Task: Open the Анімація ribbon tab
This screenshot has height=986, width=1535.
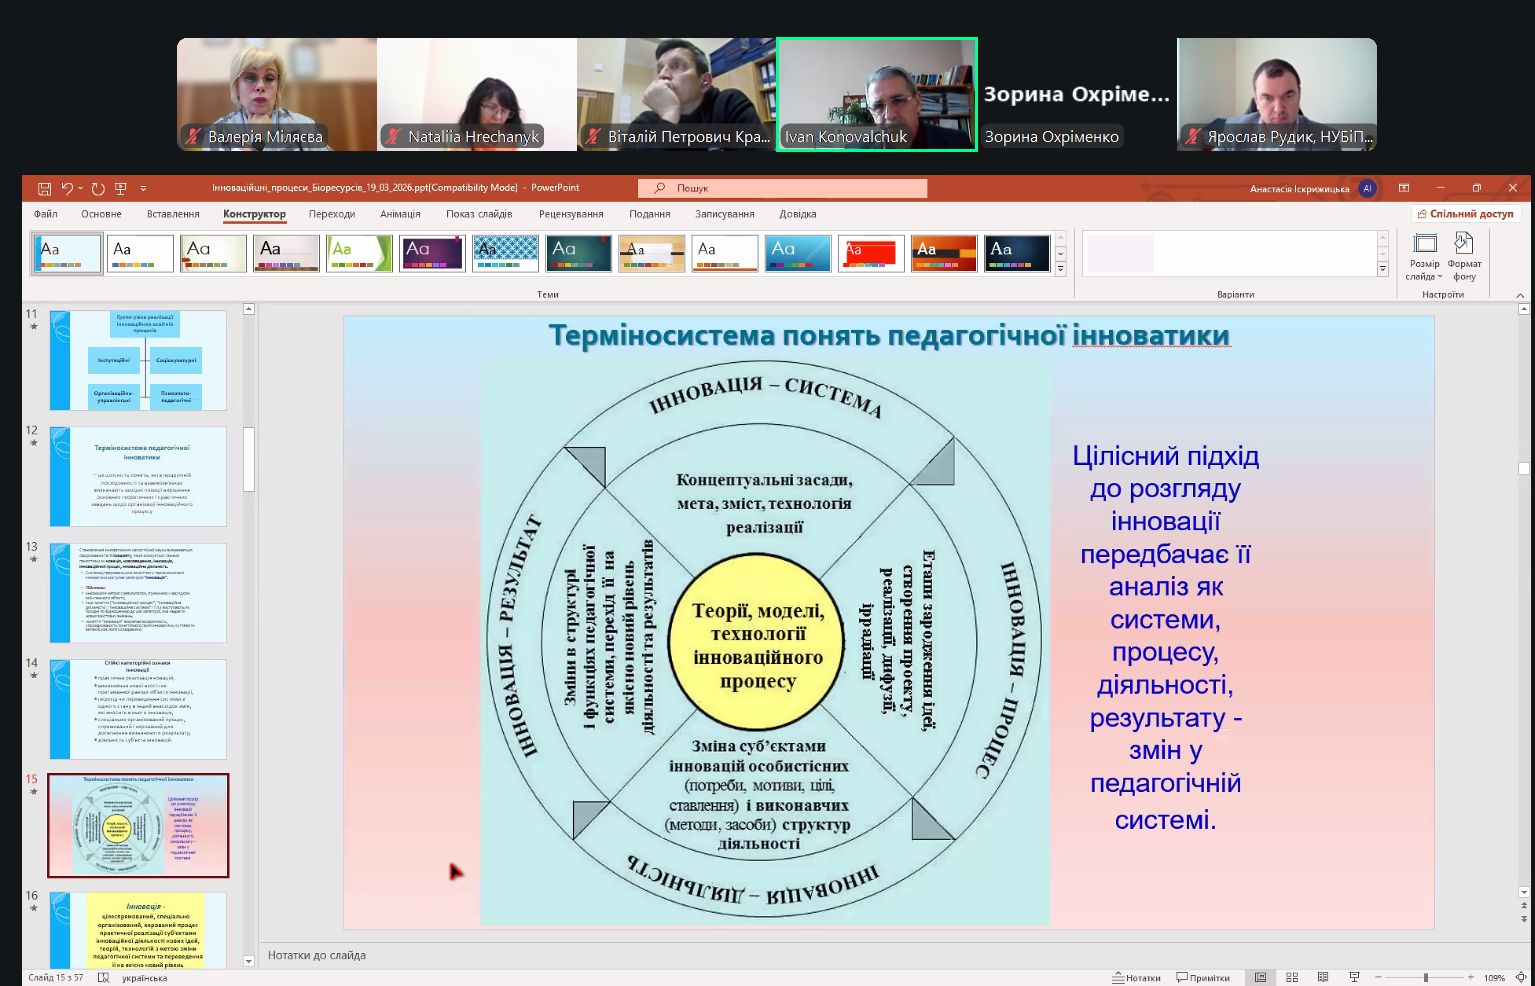Action: (x=400, y=214)
